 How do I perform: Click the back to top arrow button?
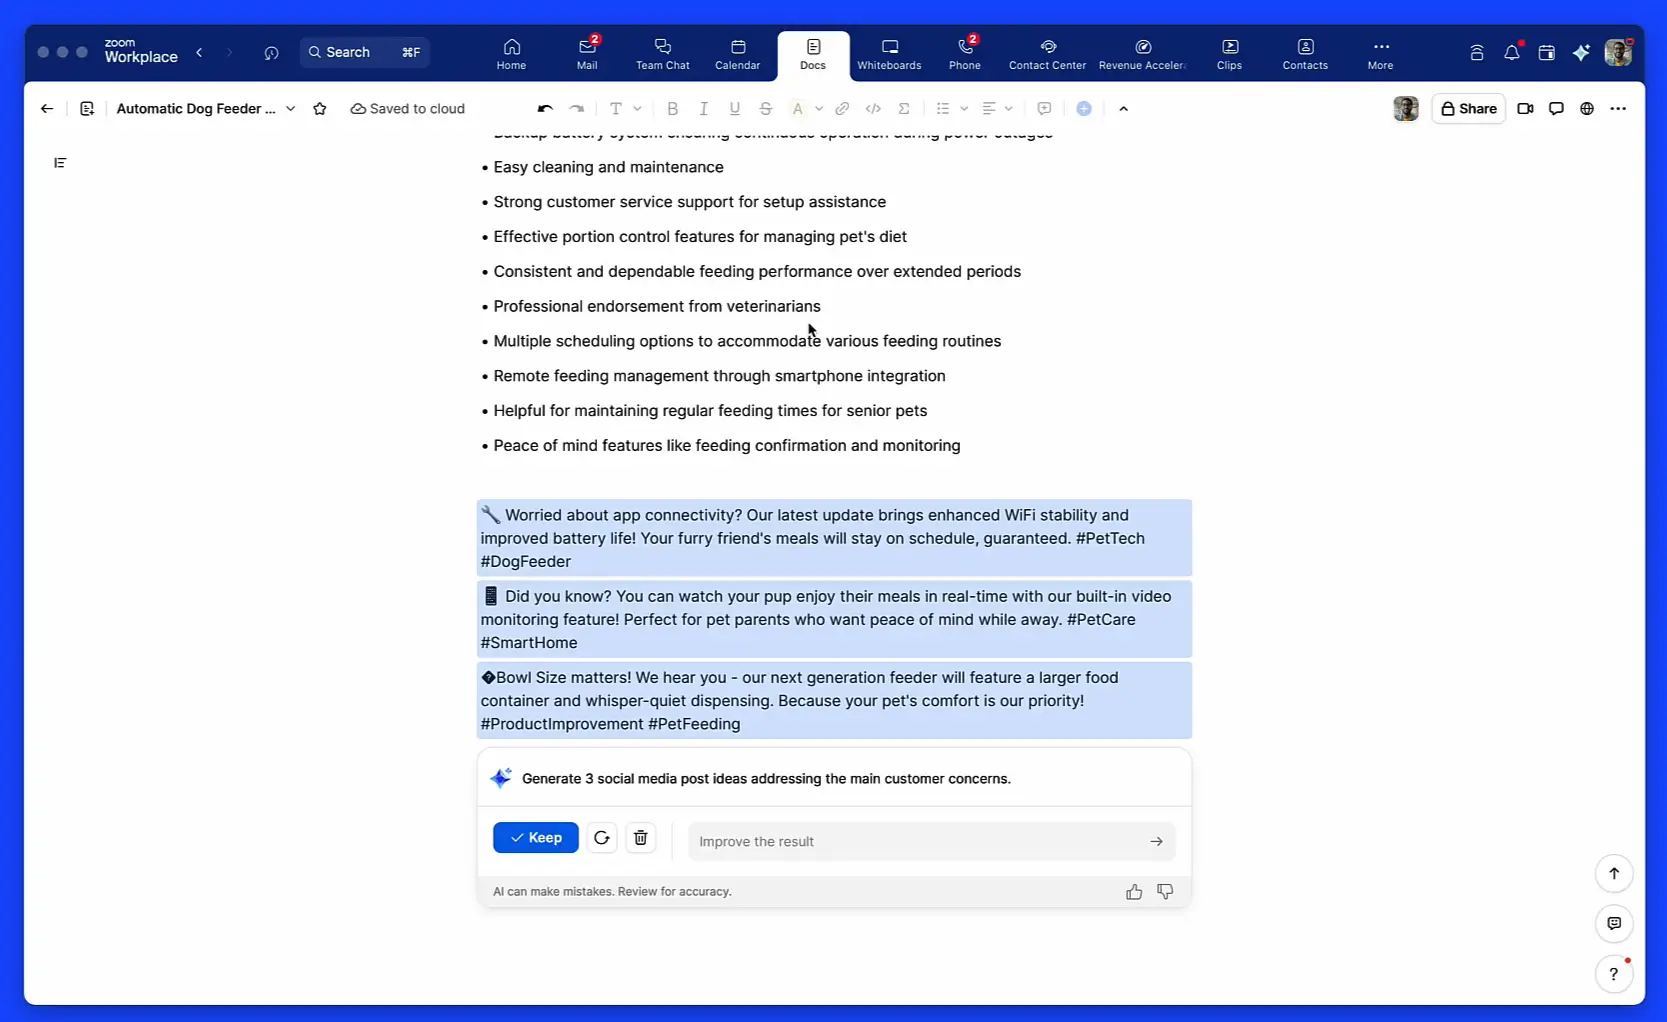click(1614, 874)
